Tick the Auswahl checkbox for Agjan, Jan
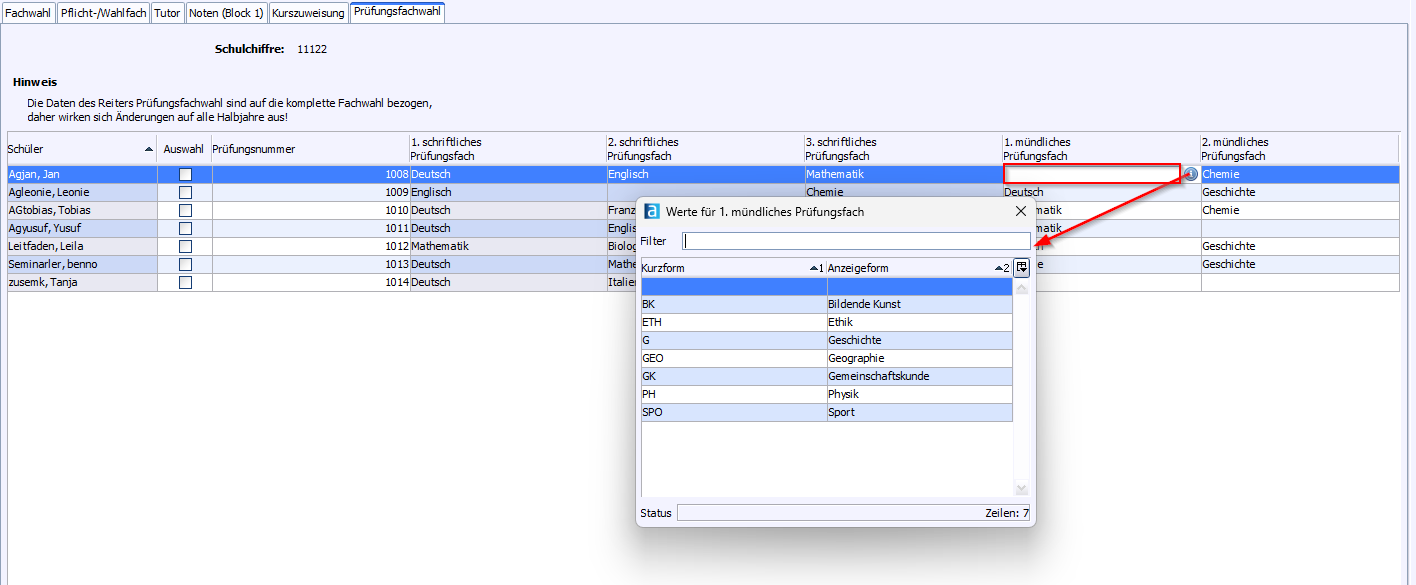This screenshot has height=585, width=1416. [185, 174]
